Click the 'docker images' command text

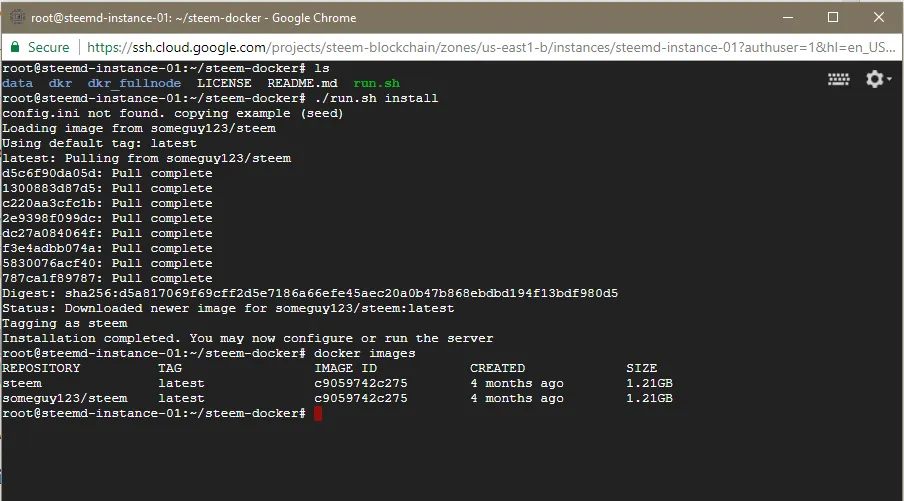pyautogui.click(x=364, y=353)
